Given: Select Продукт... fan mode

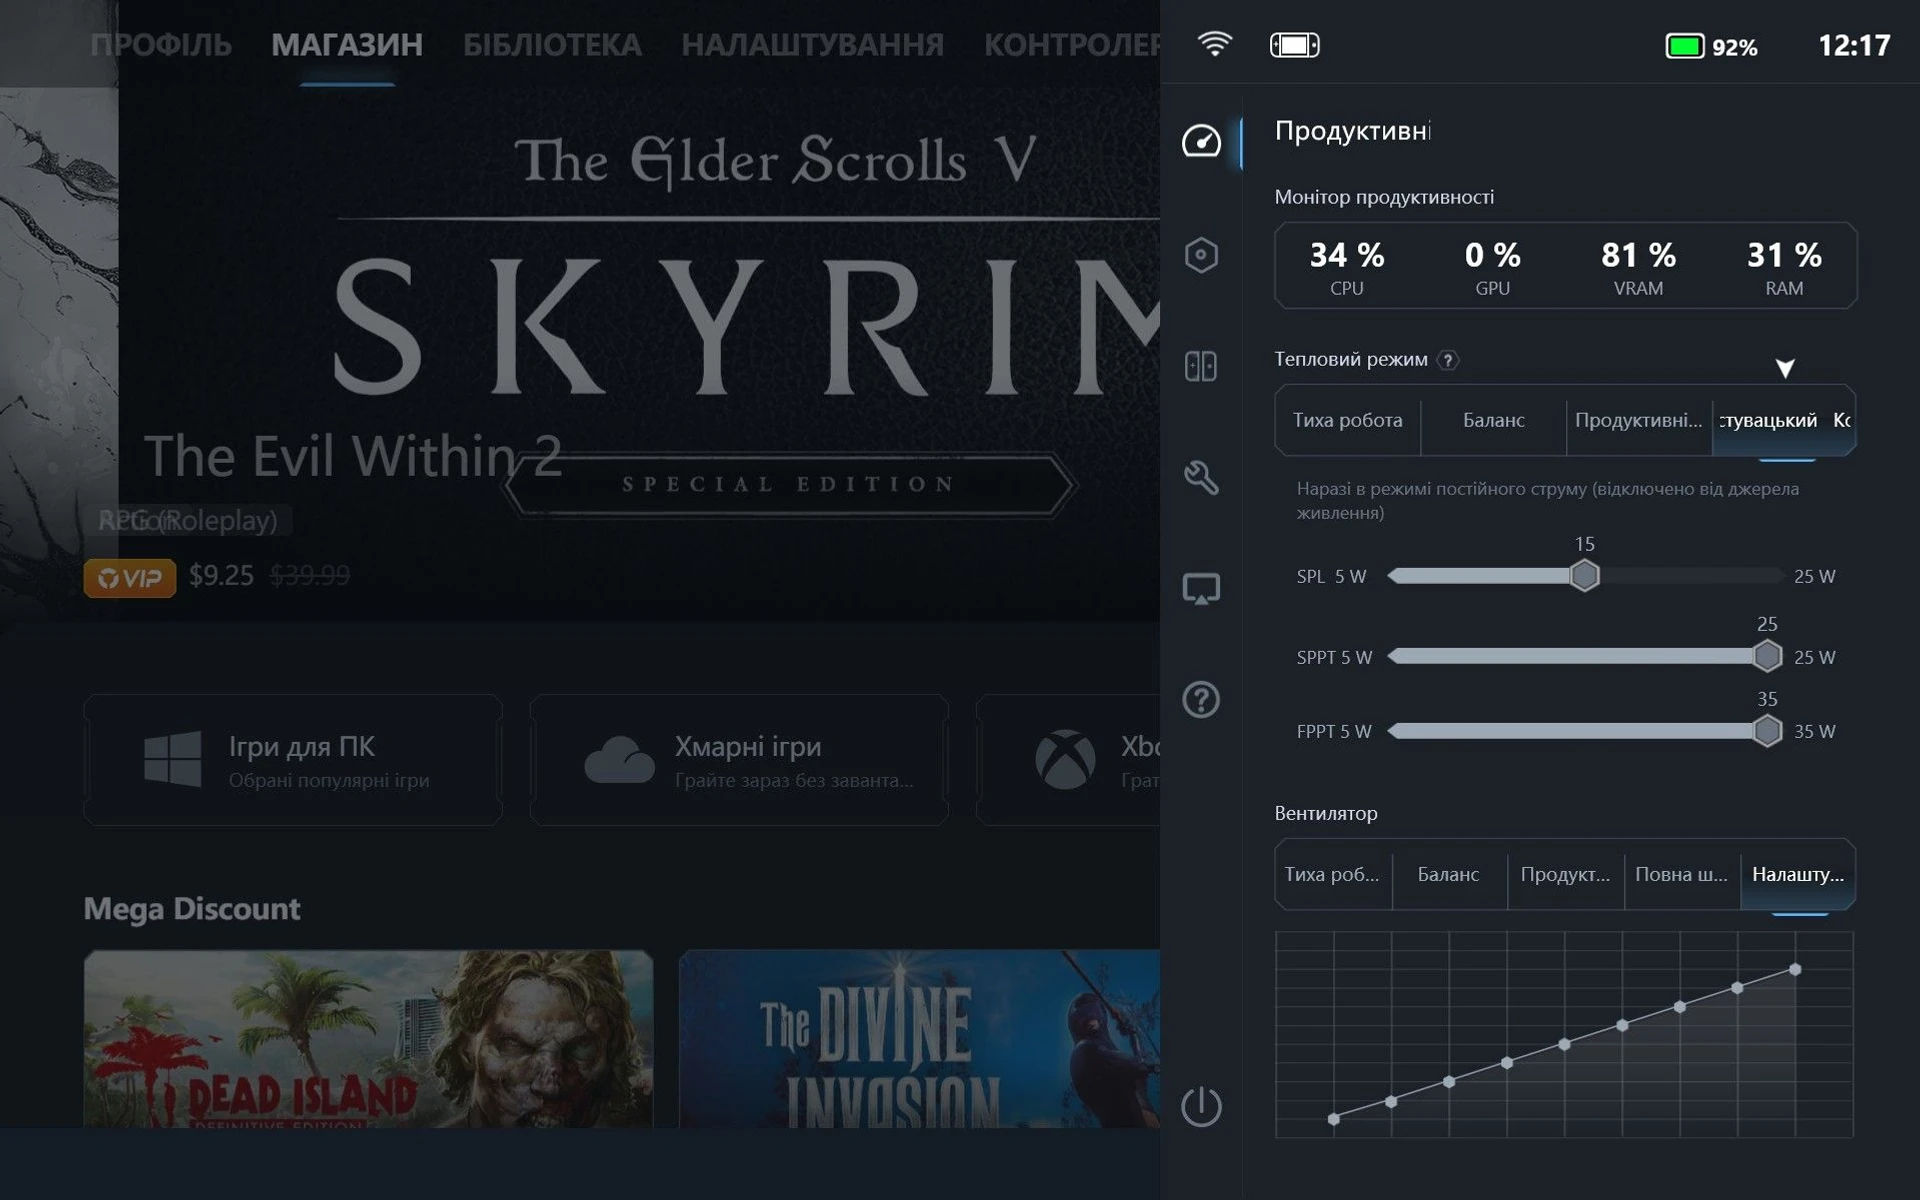Looking at the screenshot, I should click(1565, 874).
